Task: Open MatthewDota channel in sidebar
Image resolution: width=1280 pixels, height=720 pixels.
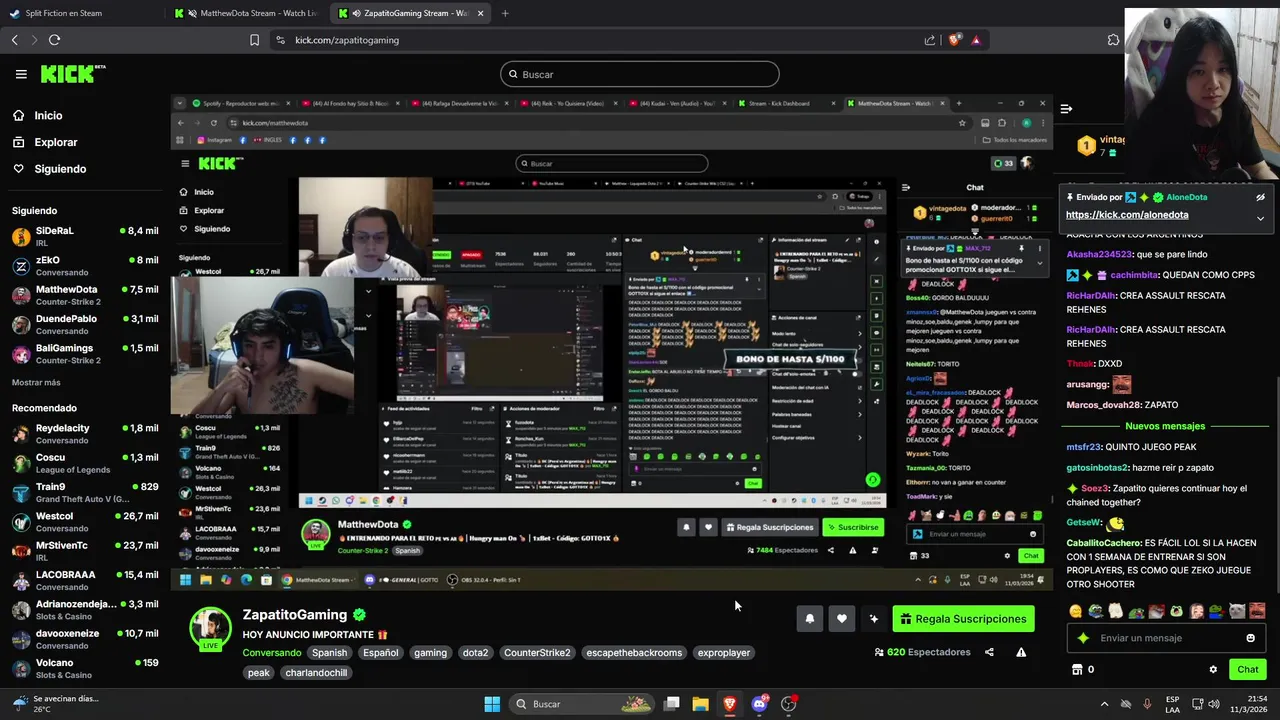Action: pos(84,295)
